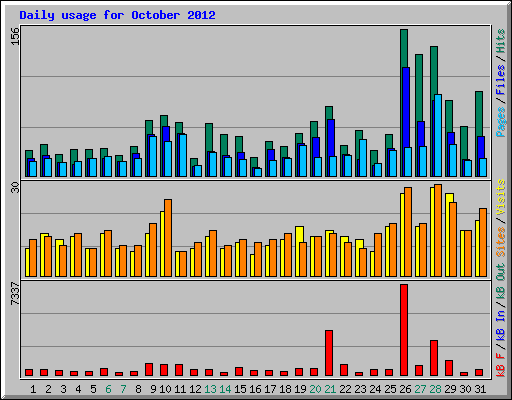Click the "Daily usage for October 2012" title
This screenshot has height=400, width=512.
click(x=117, y=16)
